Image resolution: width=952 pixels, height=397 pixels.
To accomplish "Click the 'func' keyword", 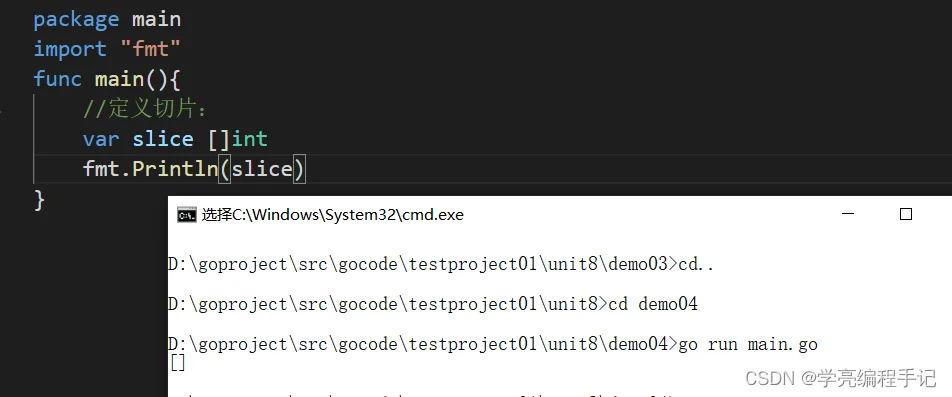I will coord(57,79).
